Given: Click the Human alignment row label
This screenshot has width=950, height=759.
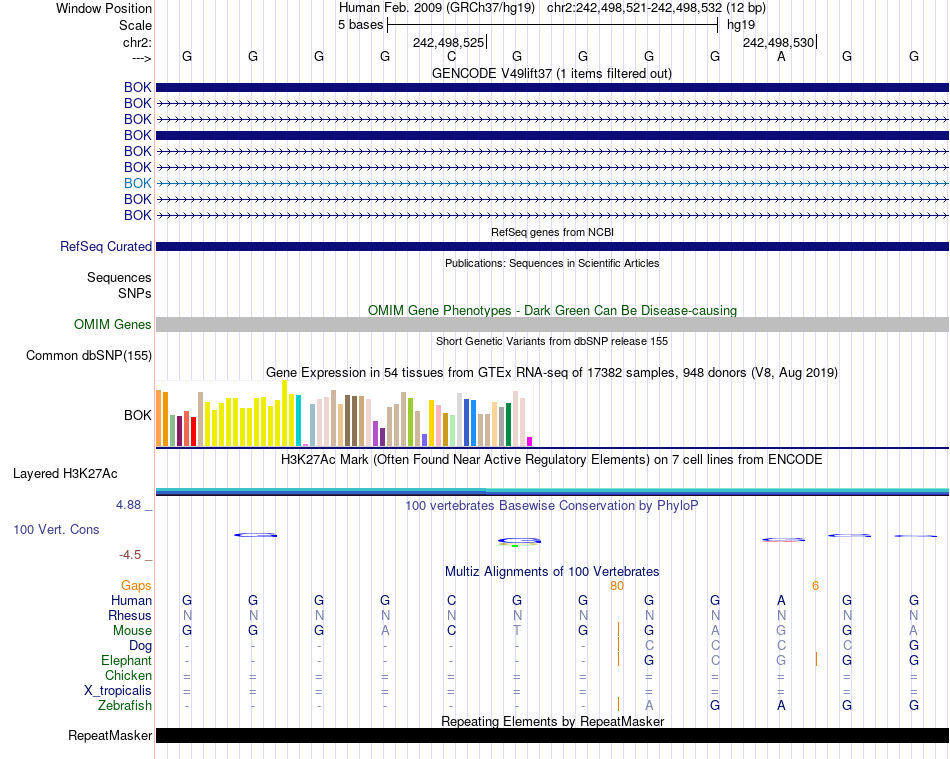Looking at the screenshot, I should pyautogui.click(x=131, y=600).
